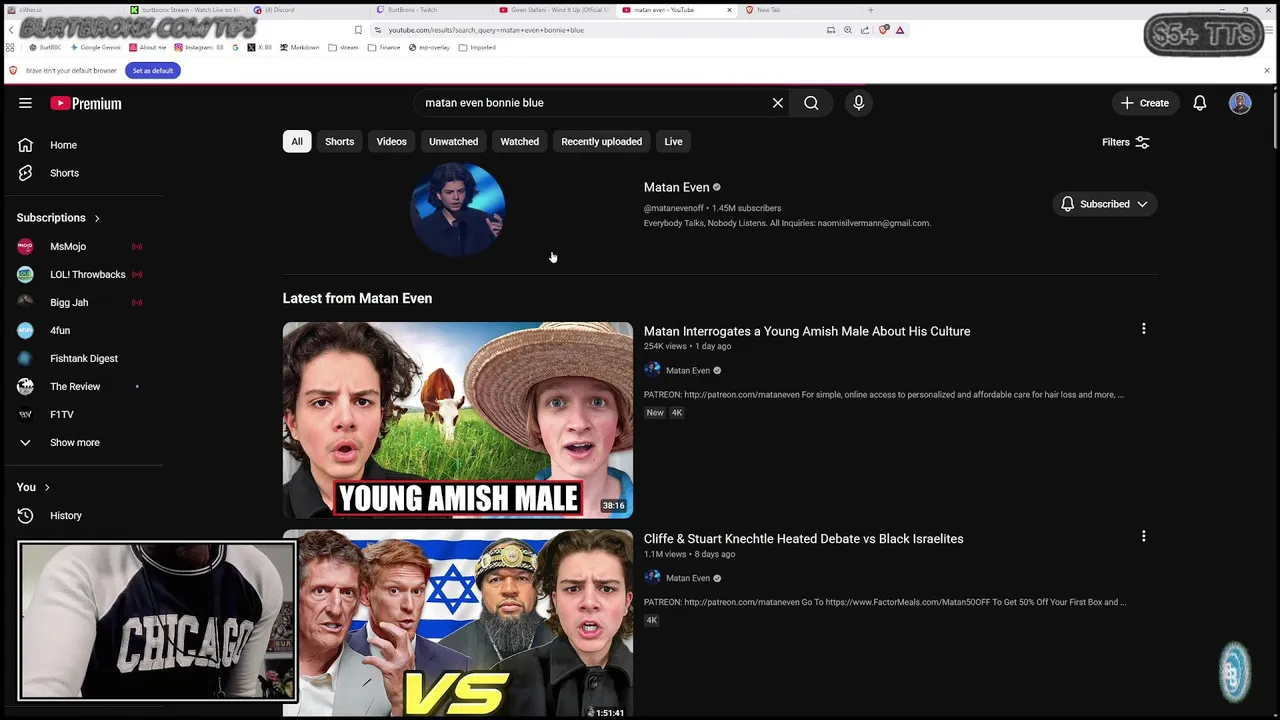Open more options for Young Amish Male video

(1144, 329)
